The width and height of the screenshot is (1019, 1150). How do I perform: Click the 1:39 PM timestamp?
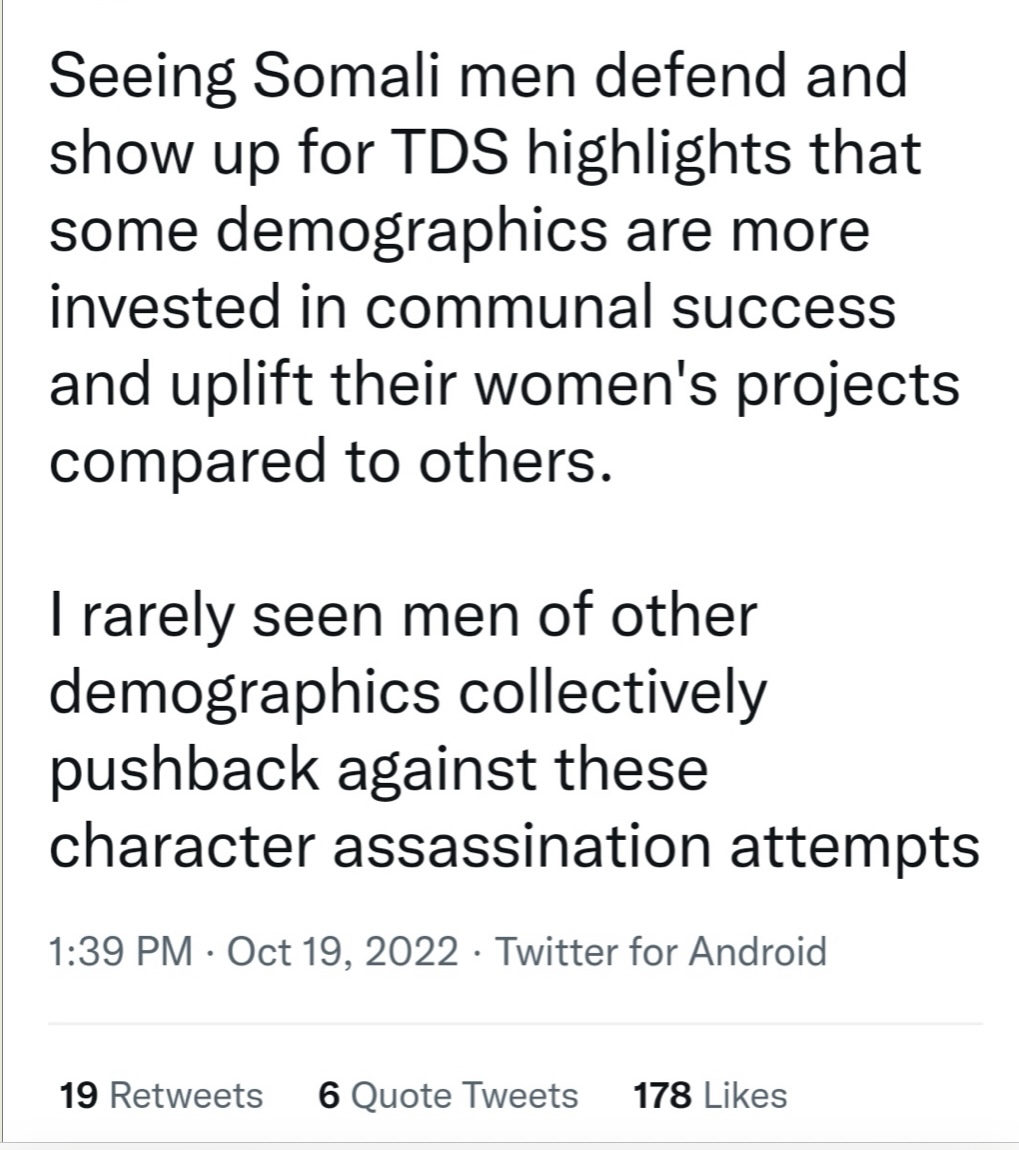coord(121,951)
